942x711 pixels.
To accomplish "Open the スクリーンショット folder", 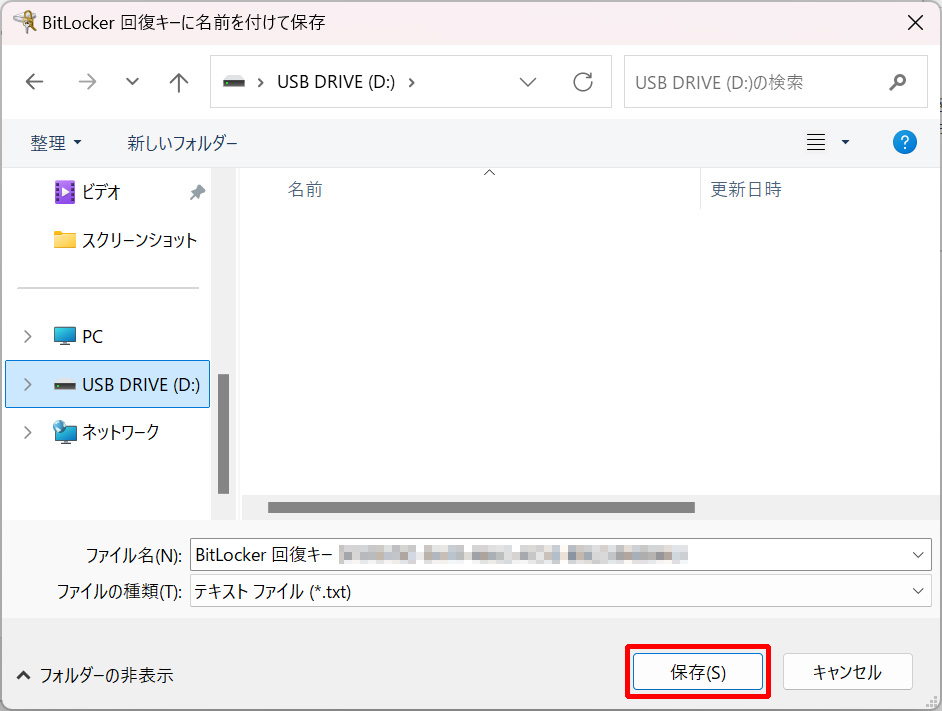I will (125, 240).
